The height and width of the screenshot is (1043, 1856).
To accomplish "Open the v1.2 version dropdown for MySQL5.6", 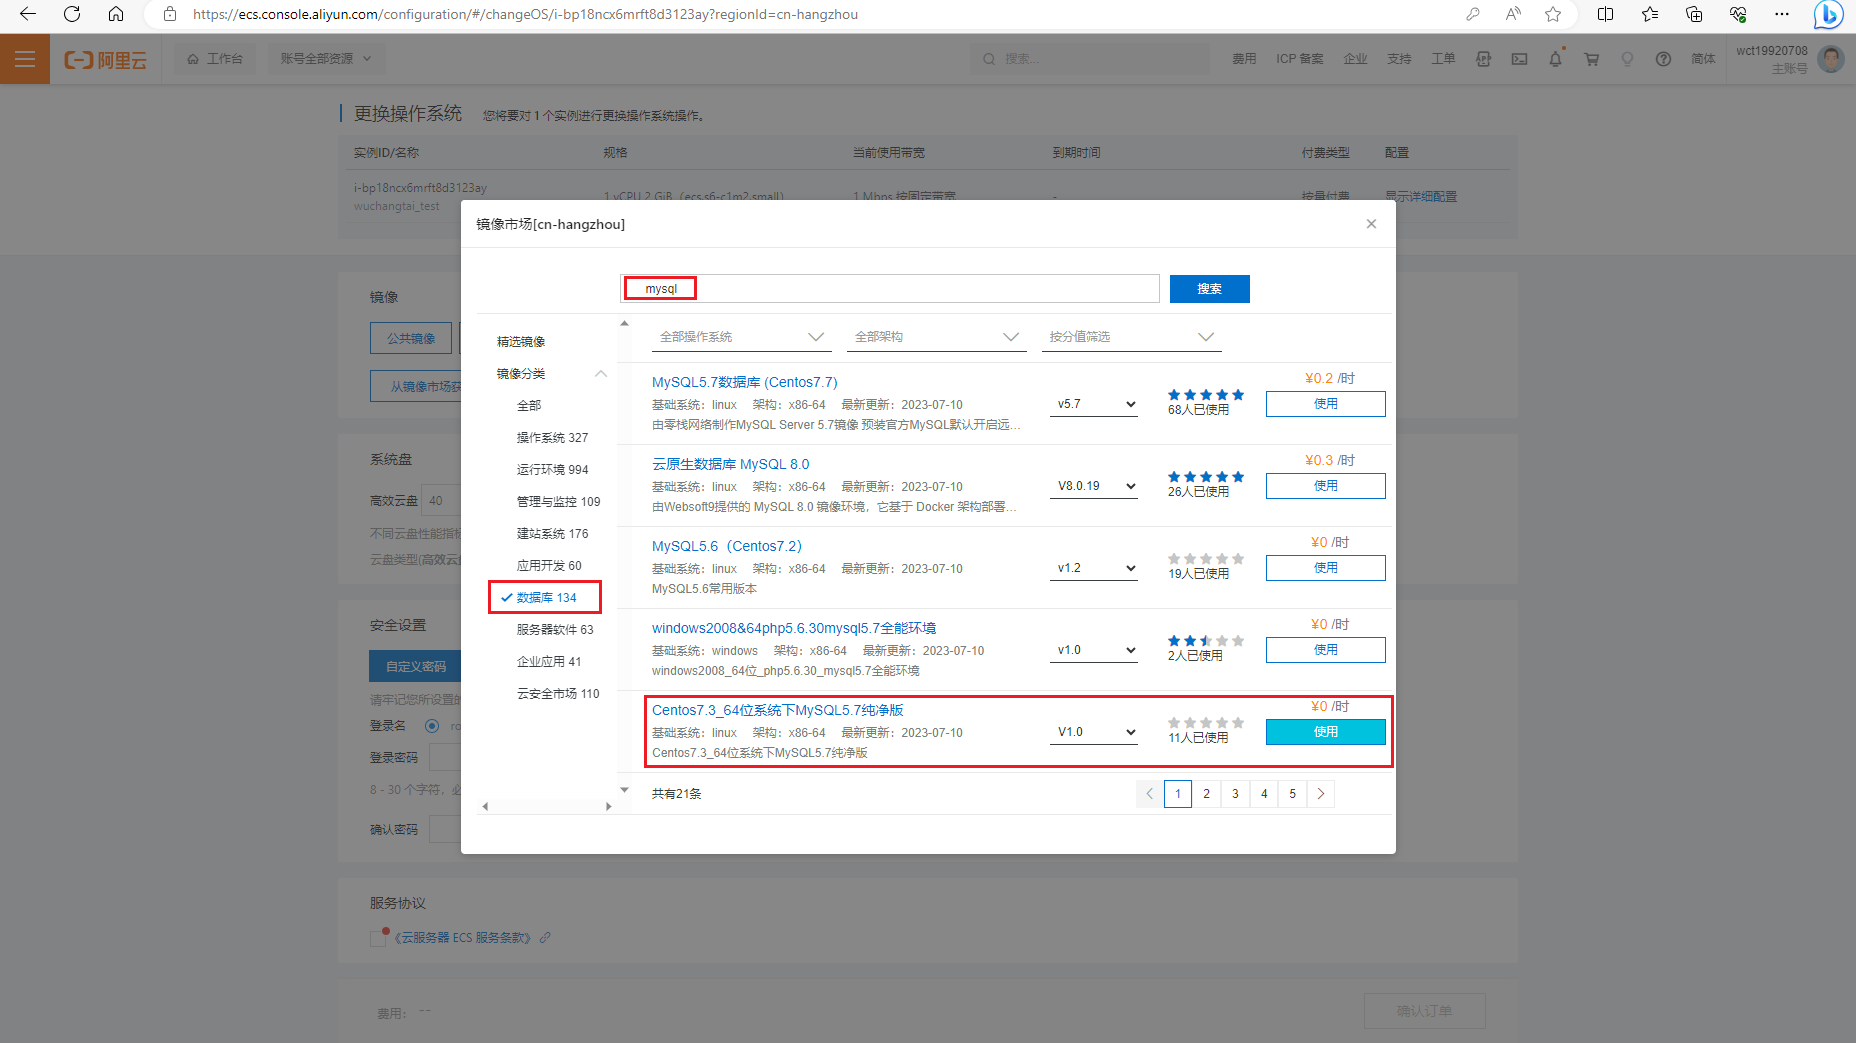I will click(1094, 568).
